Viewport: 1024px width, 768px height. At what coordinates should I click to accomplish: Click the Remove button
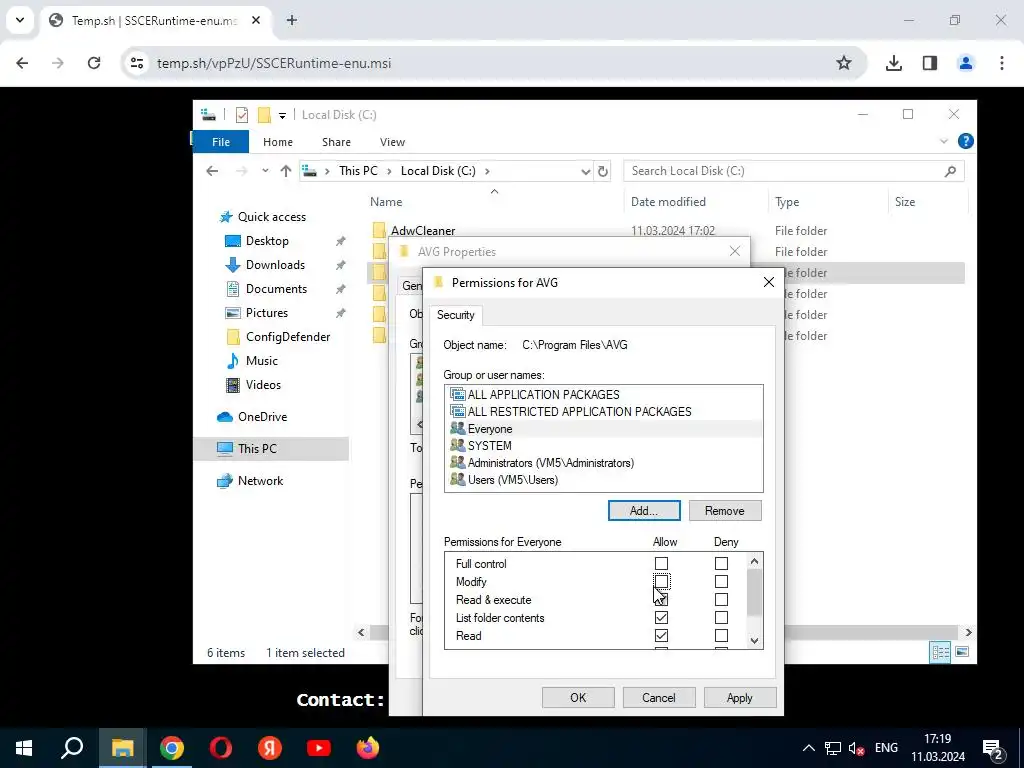724,511
